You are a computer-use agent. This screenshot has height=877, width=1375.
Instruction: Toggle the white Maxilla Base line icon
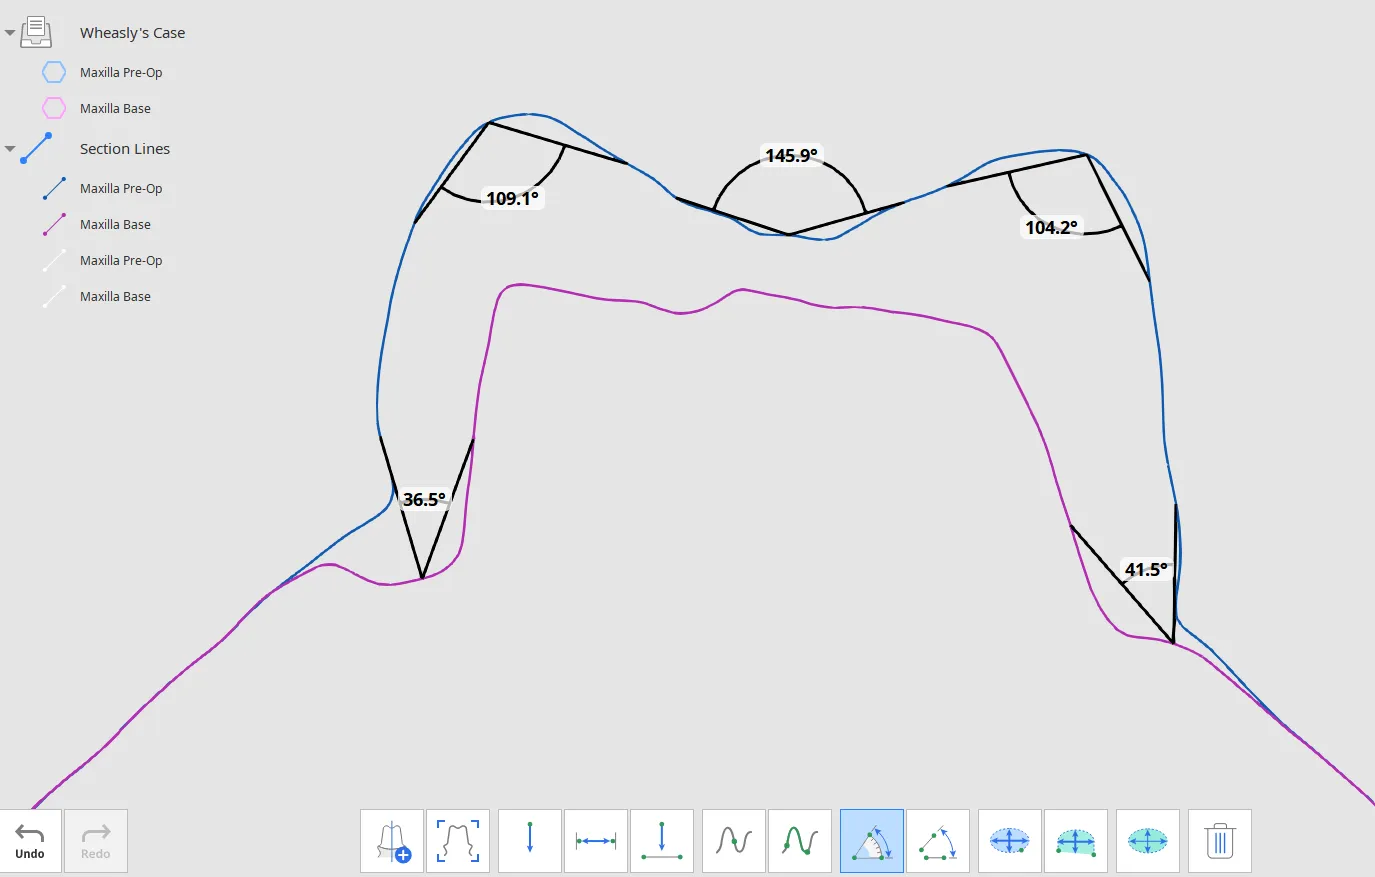[54, 296]
